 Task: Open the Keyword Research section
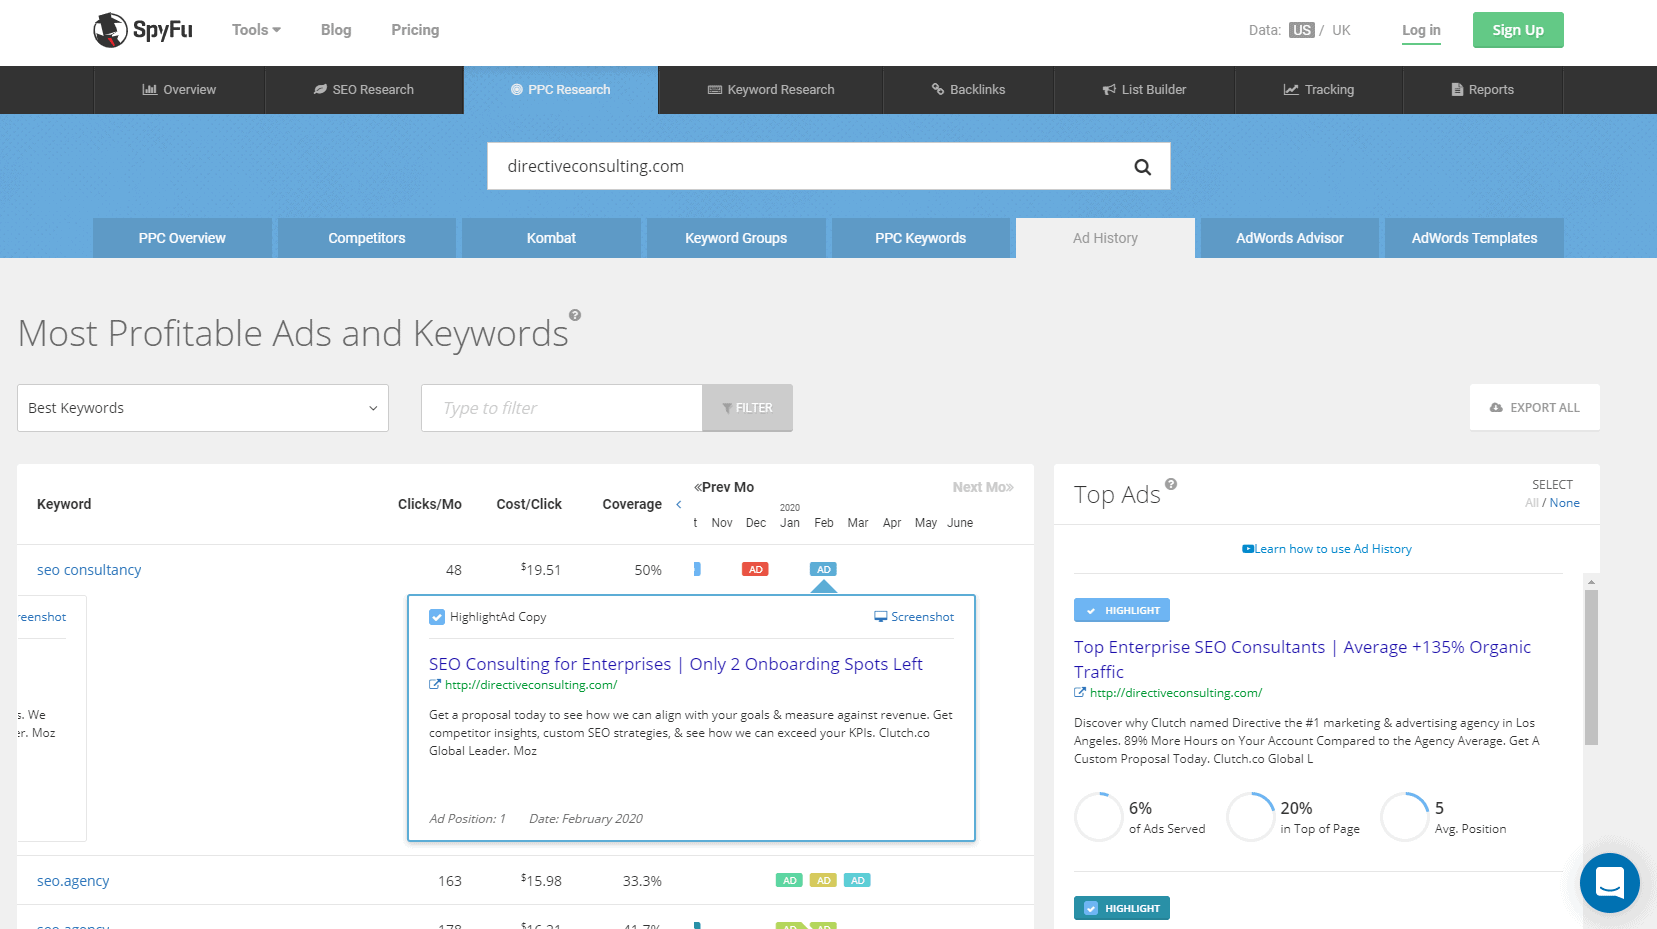(771, 90)
